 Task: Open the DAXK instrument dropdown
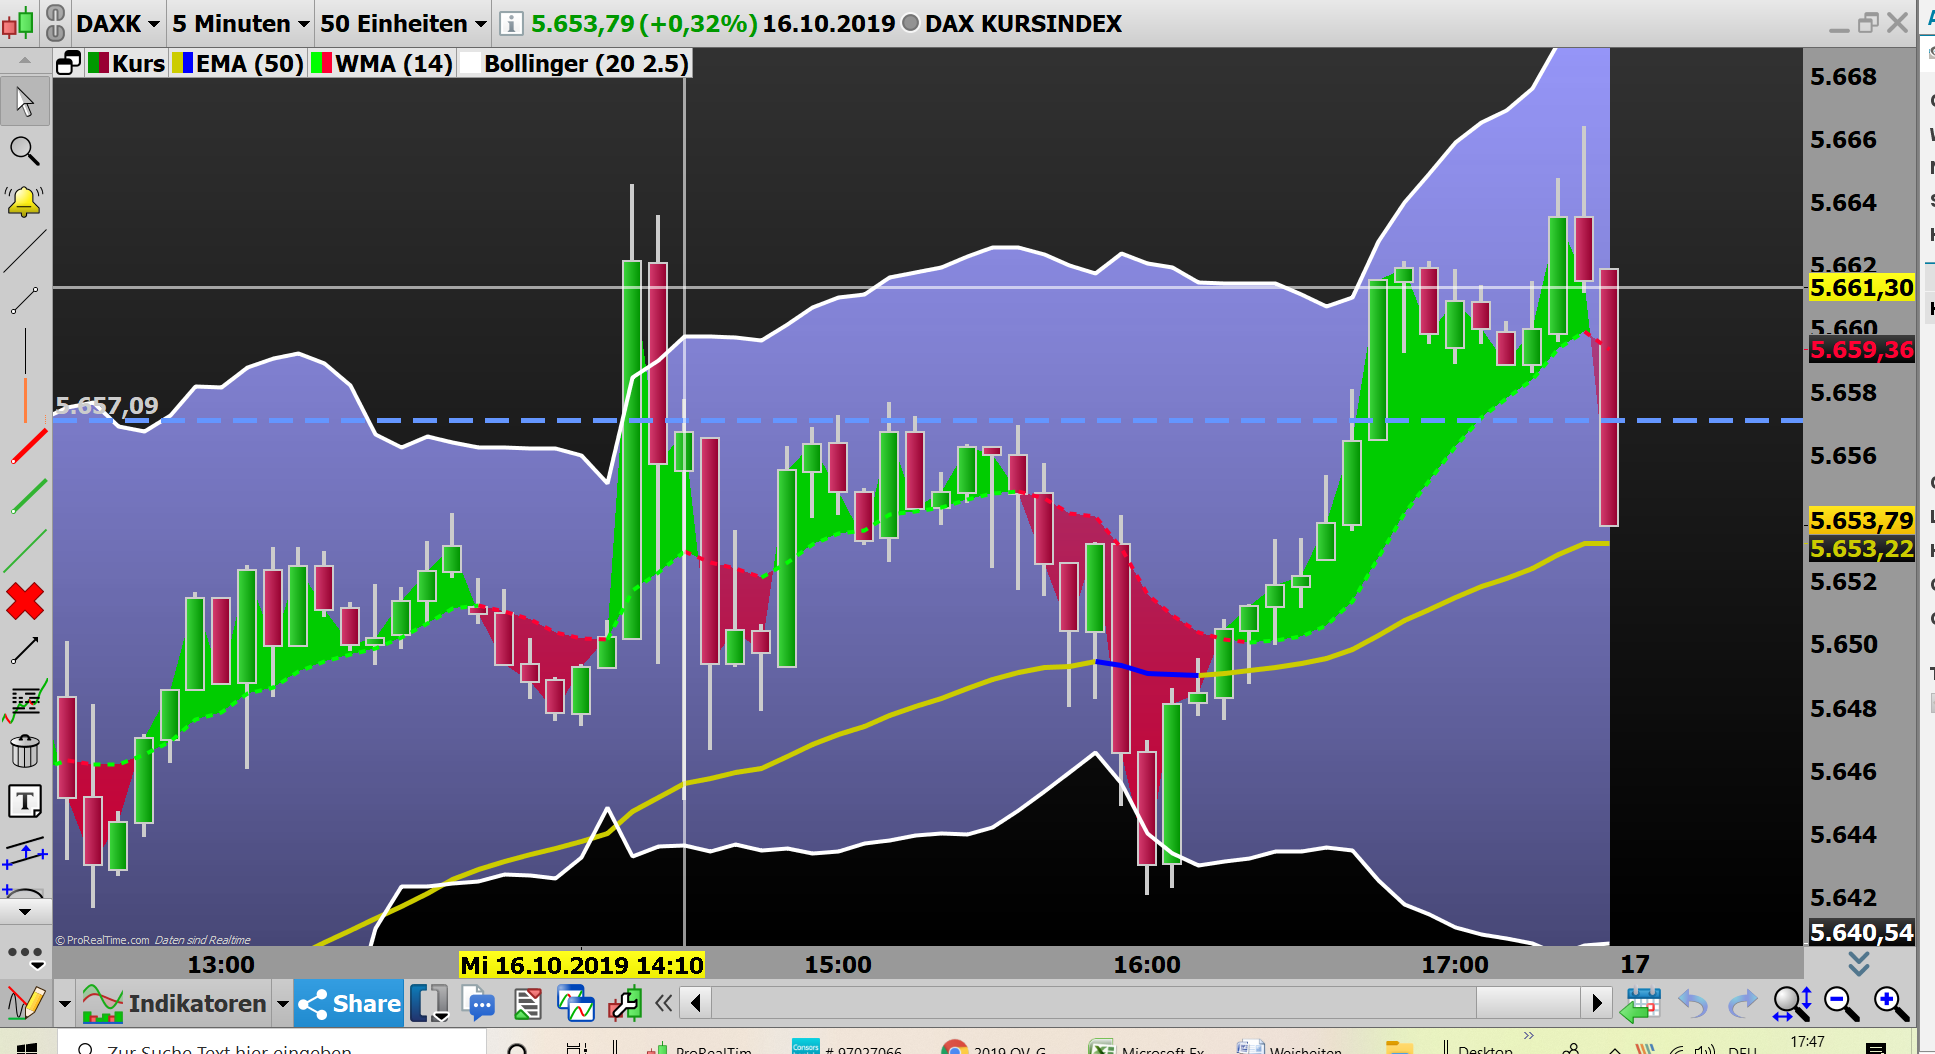[x=116, y=23]
